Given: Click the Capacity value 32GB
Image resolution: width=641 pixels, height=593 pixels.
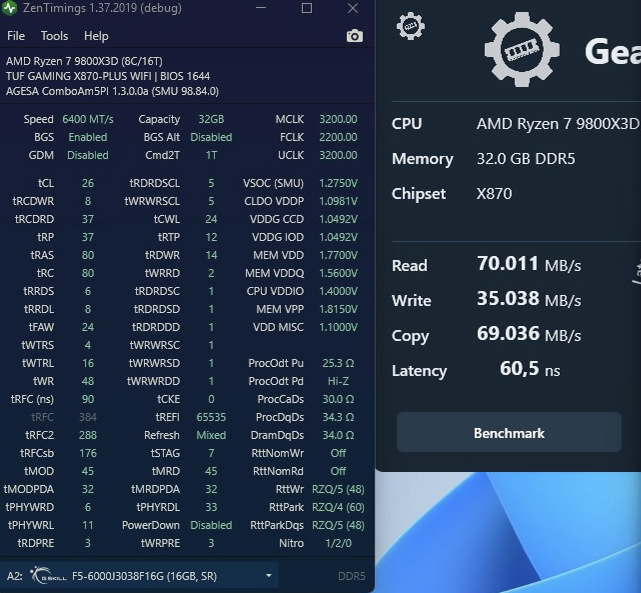Looking at the screenshot, I should [x=211, y=119].
